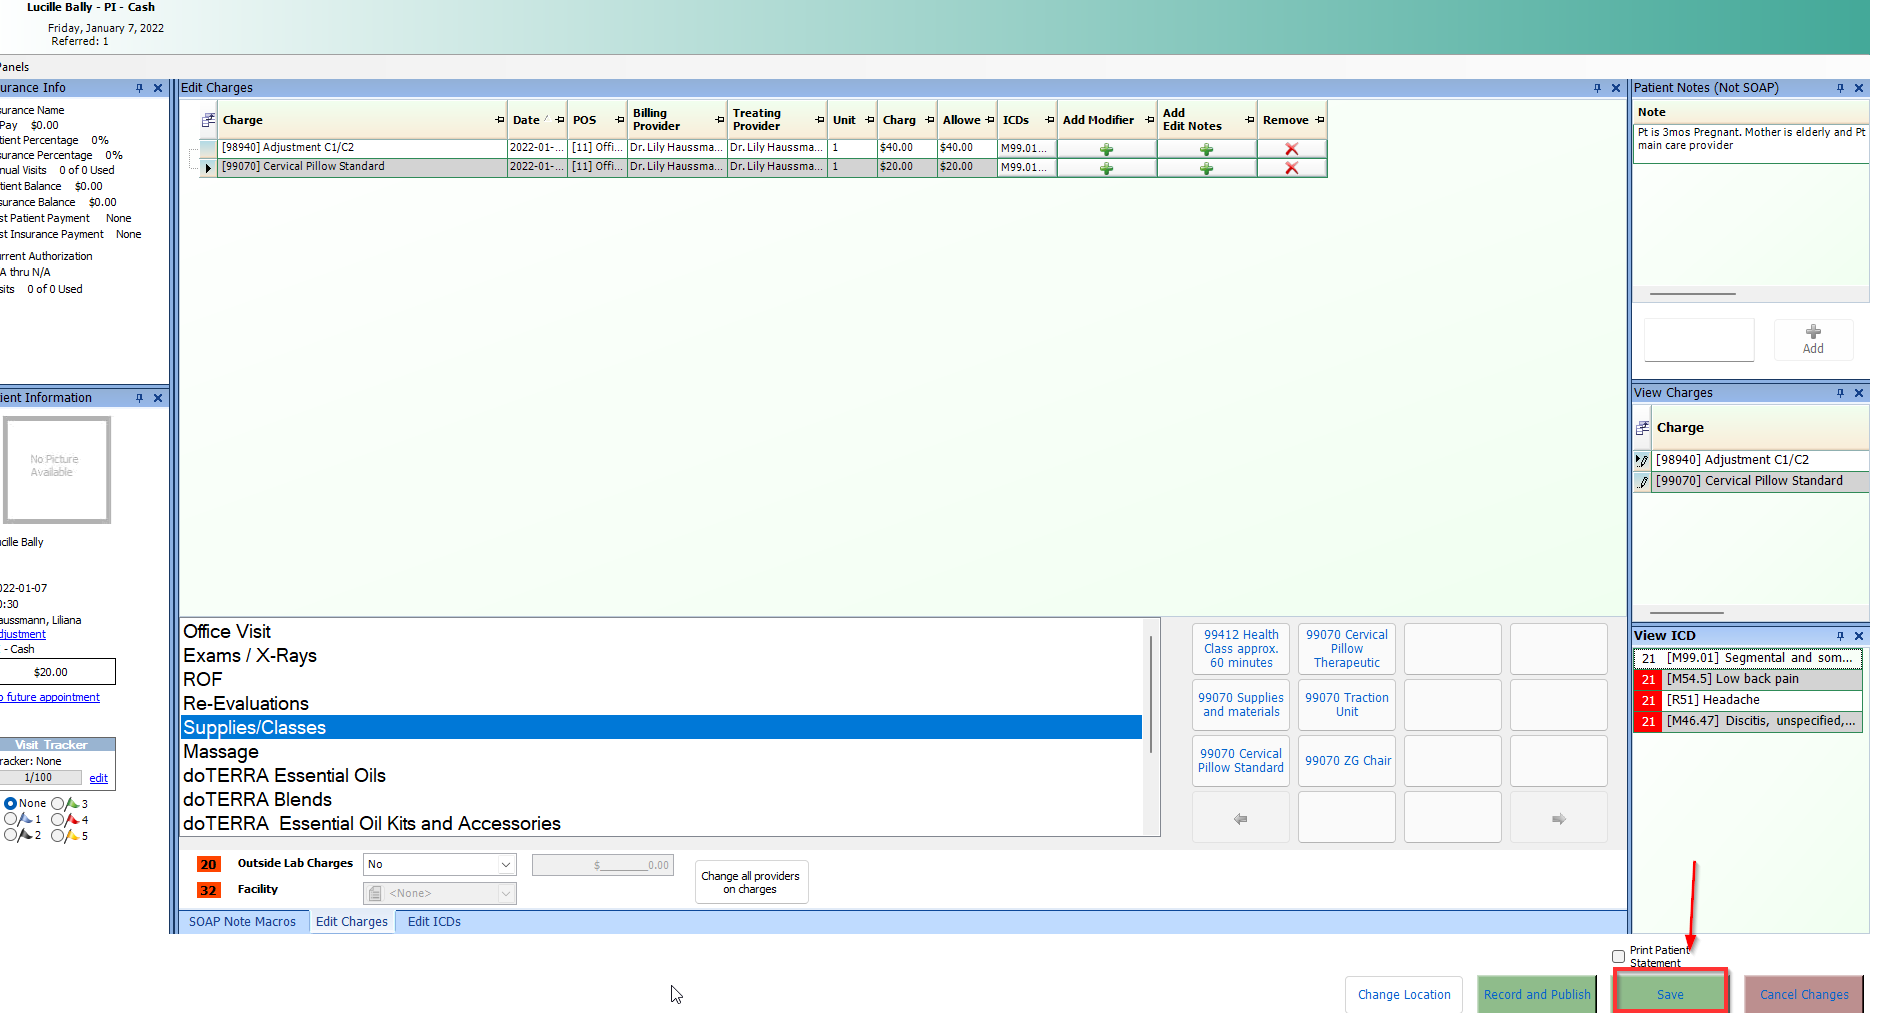Viewport: 1880px width, 1013px height.
Task: Click the left arrow in charge button grid
Action: (x=1240, y=819)
